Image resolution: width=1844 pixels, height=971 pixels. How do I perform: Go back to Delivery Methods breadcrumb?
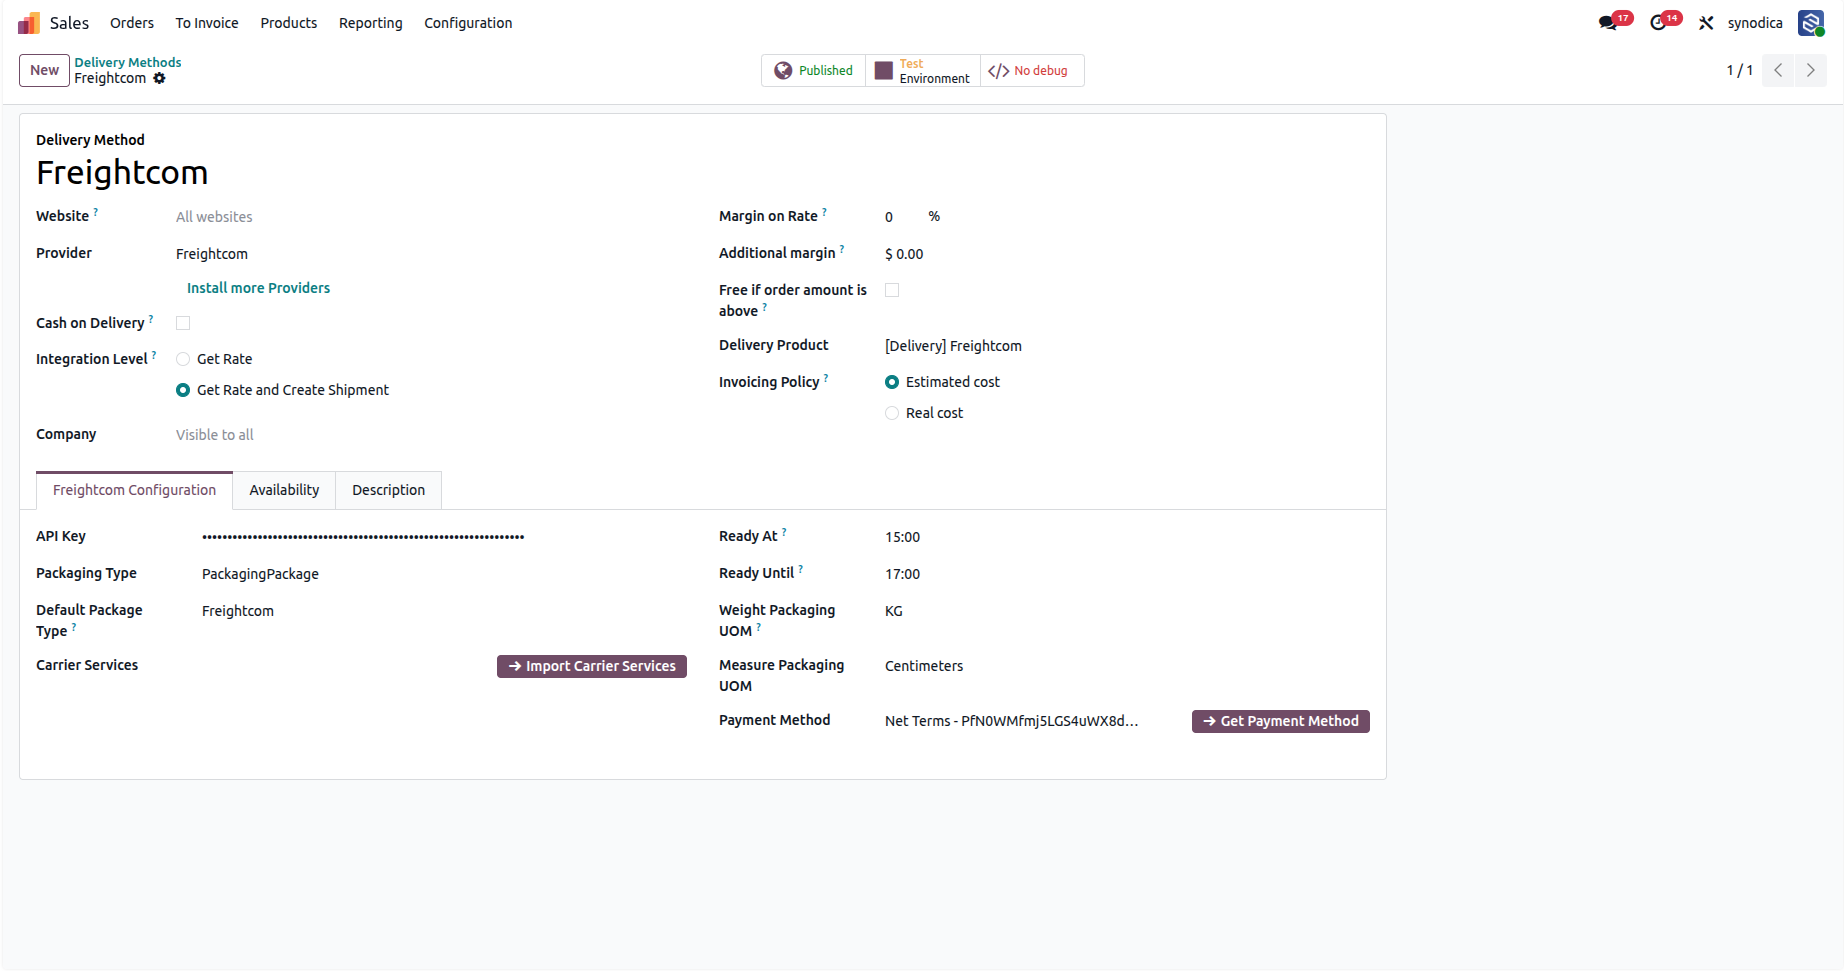click(128, 62)
